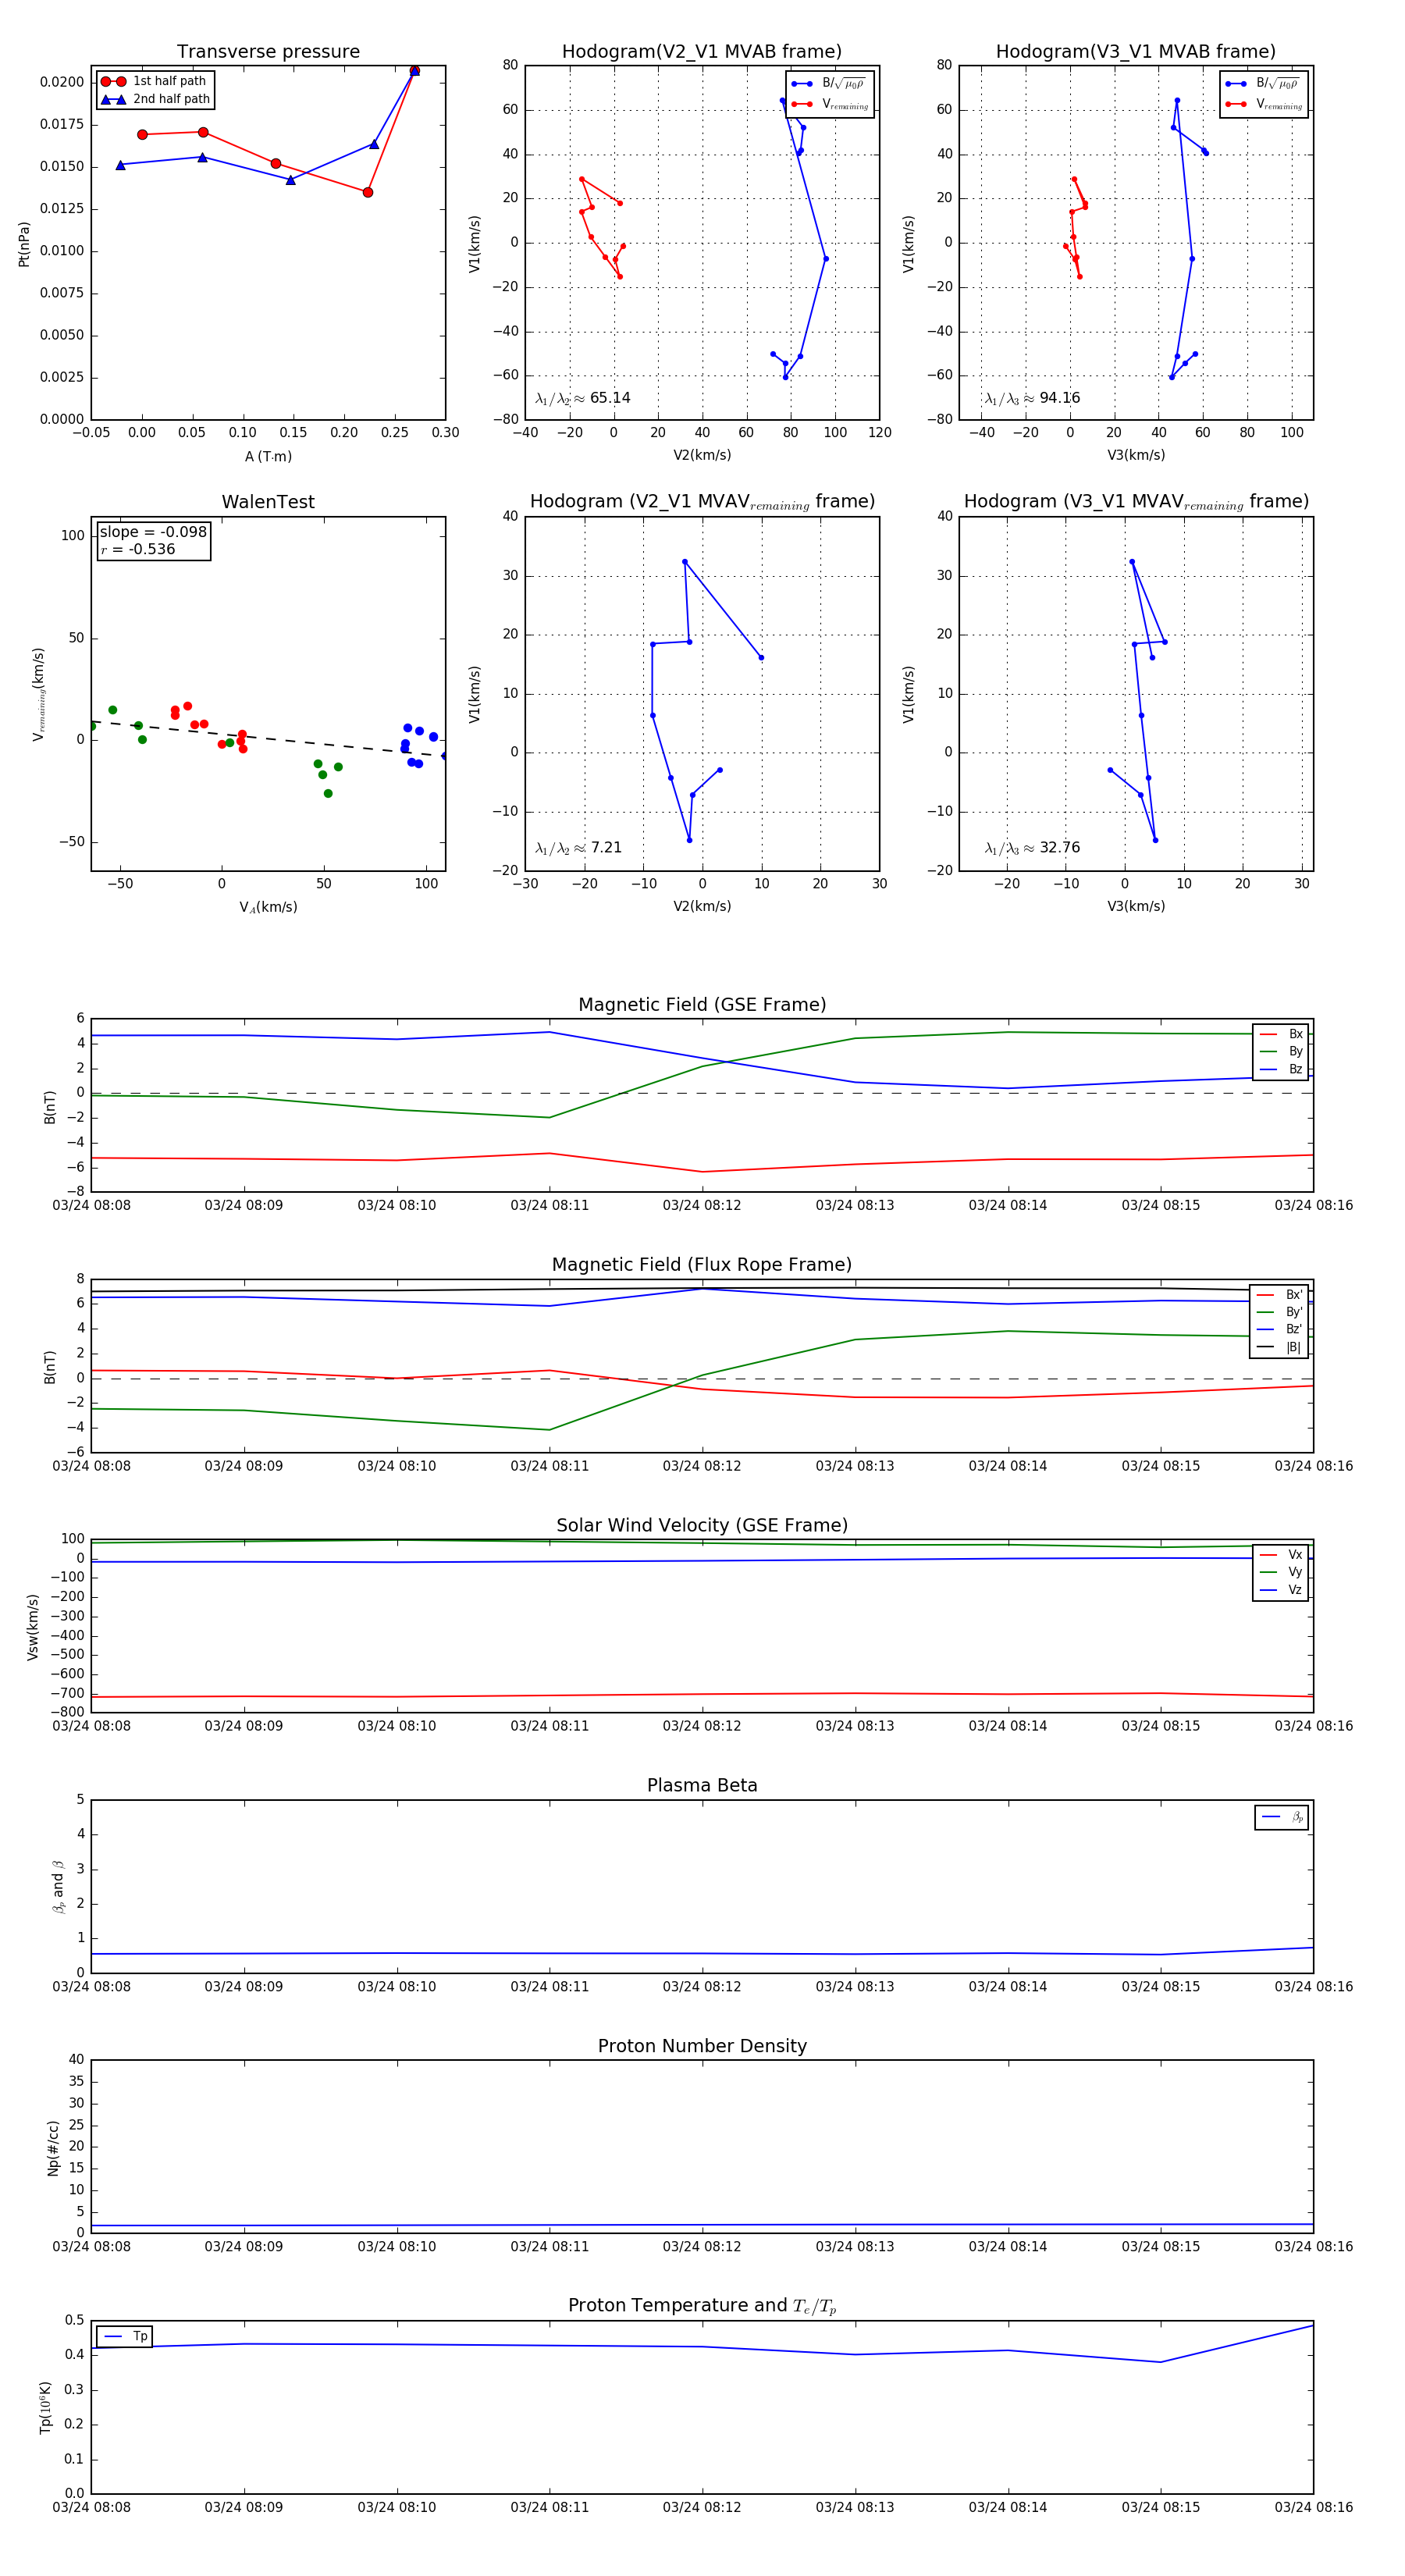Viewport: 1405px width, 2576px height.
Task: Click the 'Tp(10^6K)' axis label
Action: 45,2407
